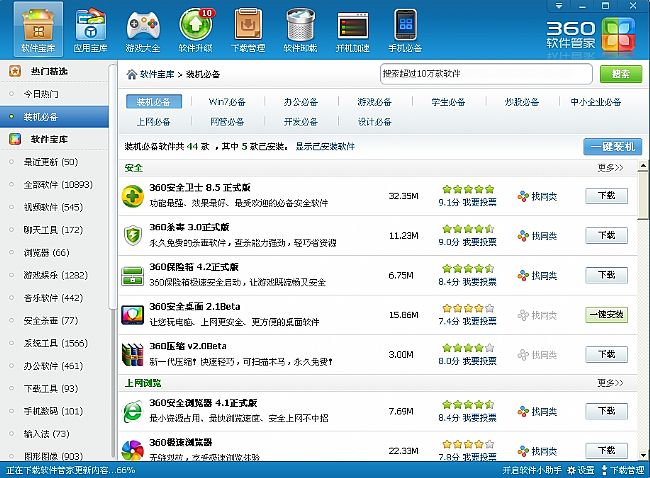Expand 更多 in 上网浏览 section
Screen dimensions: 650x478
click(610, 383)
